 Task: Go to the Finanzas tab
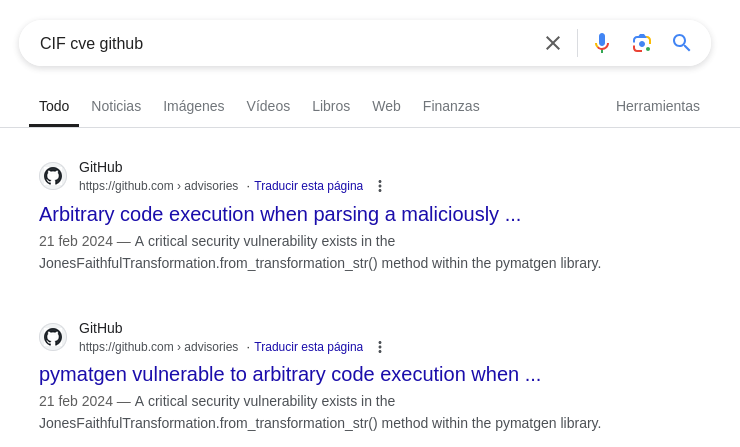[x=451, y=106]
